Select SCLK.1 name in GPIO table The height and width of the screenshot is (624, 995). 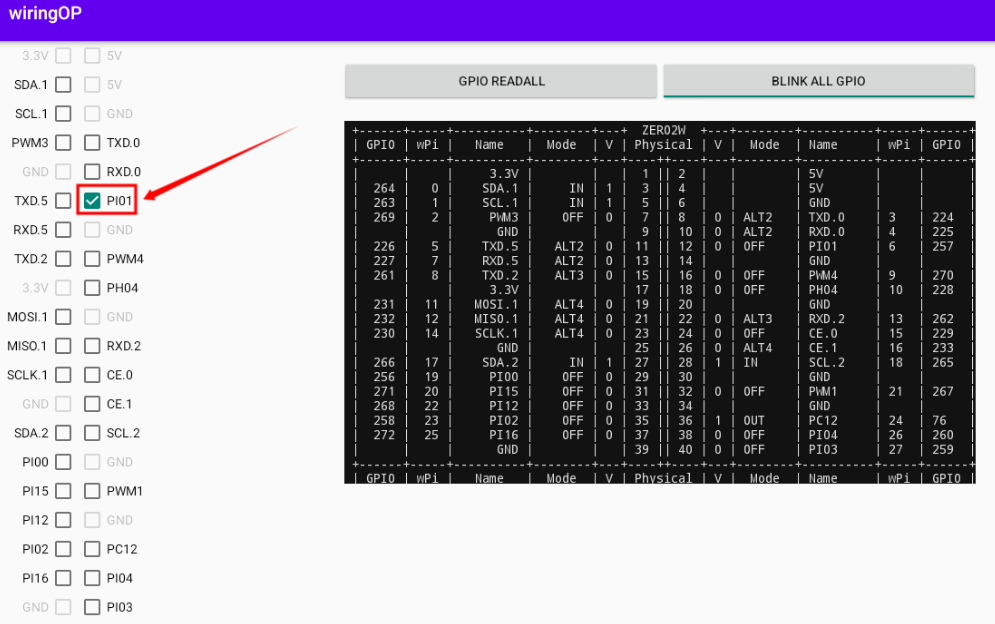click(x=496, y=334)
